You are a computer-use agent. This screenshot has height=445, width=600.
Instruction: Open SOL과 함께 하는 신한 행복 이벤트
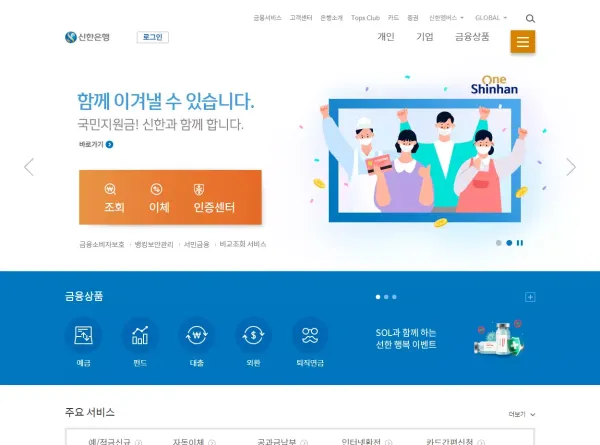point(406,339)
